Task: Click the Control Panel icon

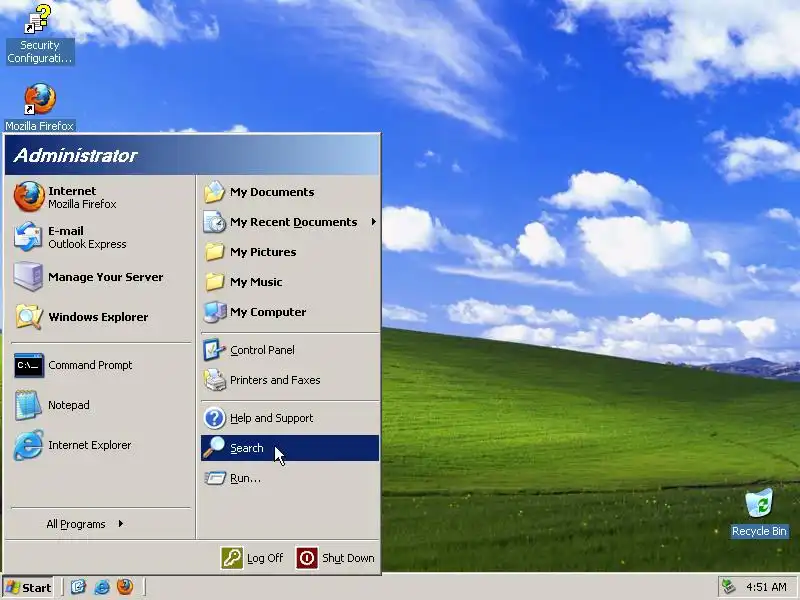Action: click(x=214, y=350)
